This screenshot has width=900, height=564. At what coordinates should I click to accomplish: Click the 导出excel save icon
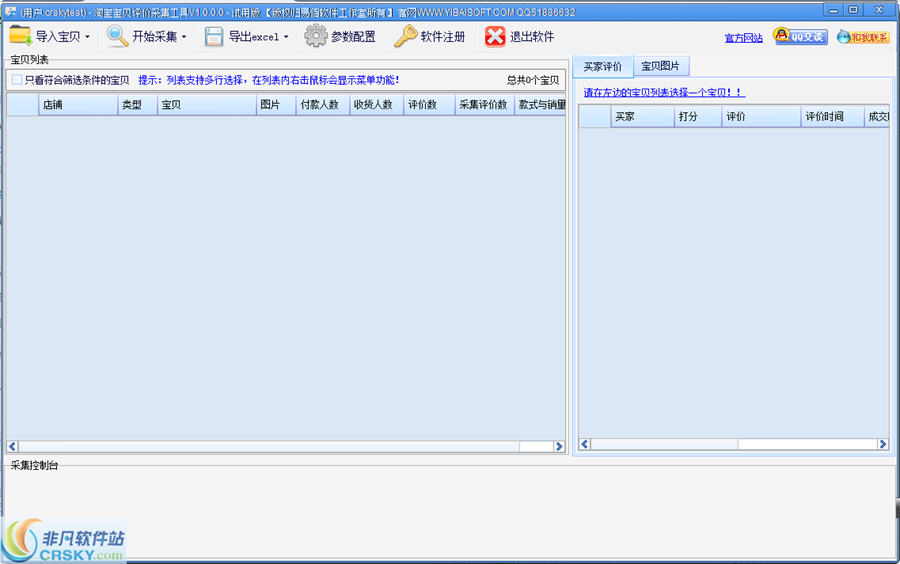point(214,37)
